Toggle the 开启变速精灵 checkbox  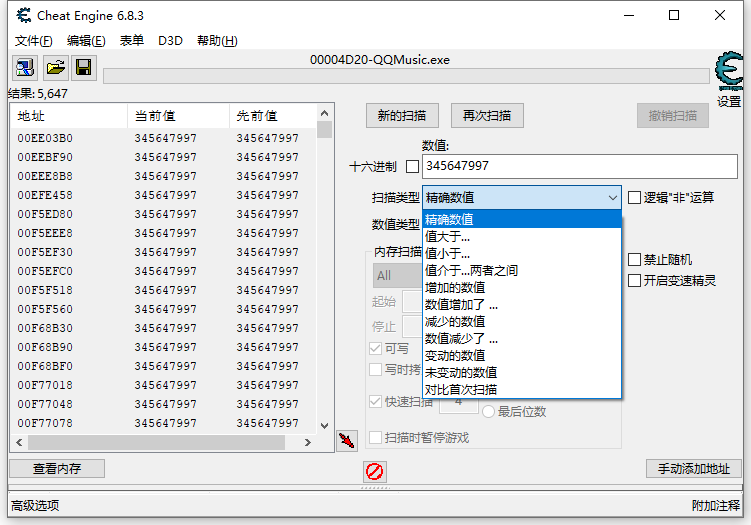[634, 280]
